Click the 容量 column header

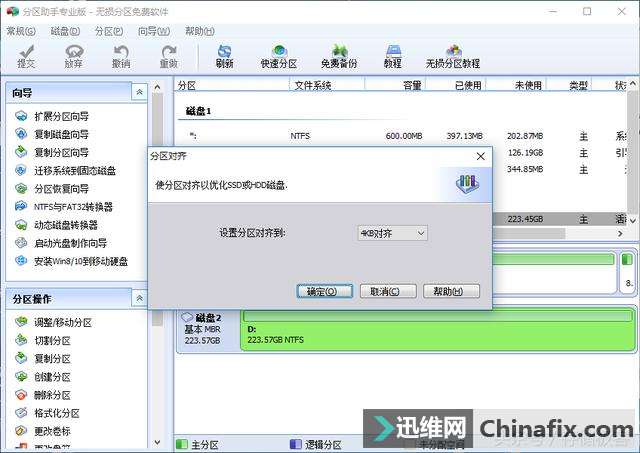click(395, 85)
